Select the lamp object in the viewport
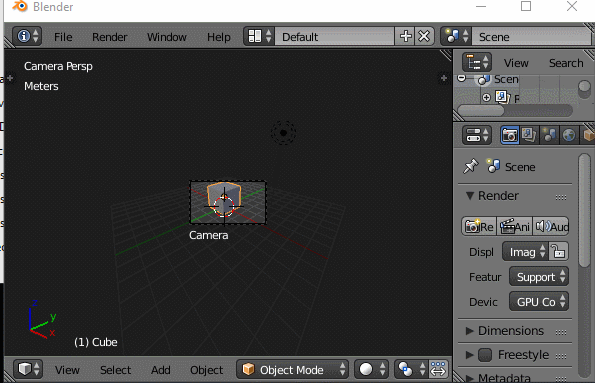The width and height of the screenshot is (595, 383). [x=283, y=133]
